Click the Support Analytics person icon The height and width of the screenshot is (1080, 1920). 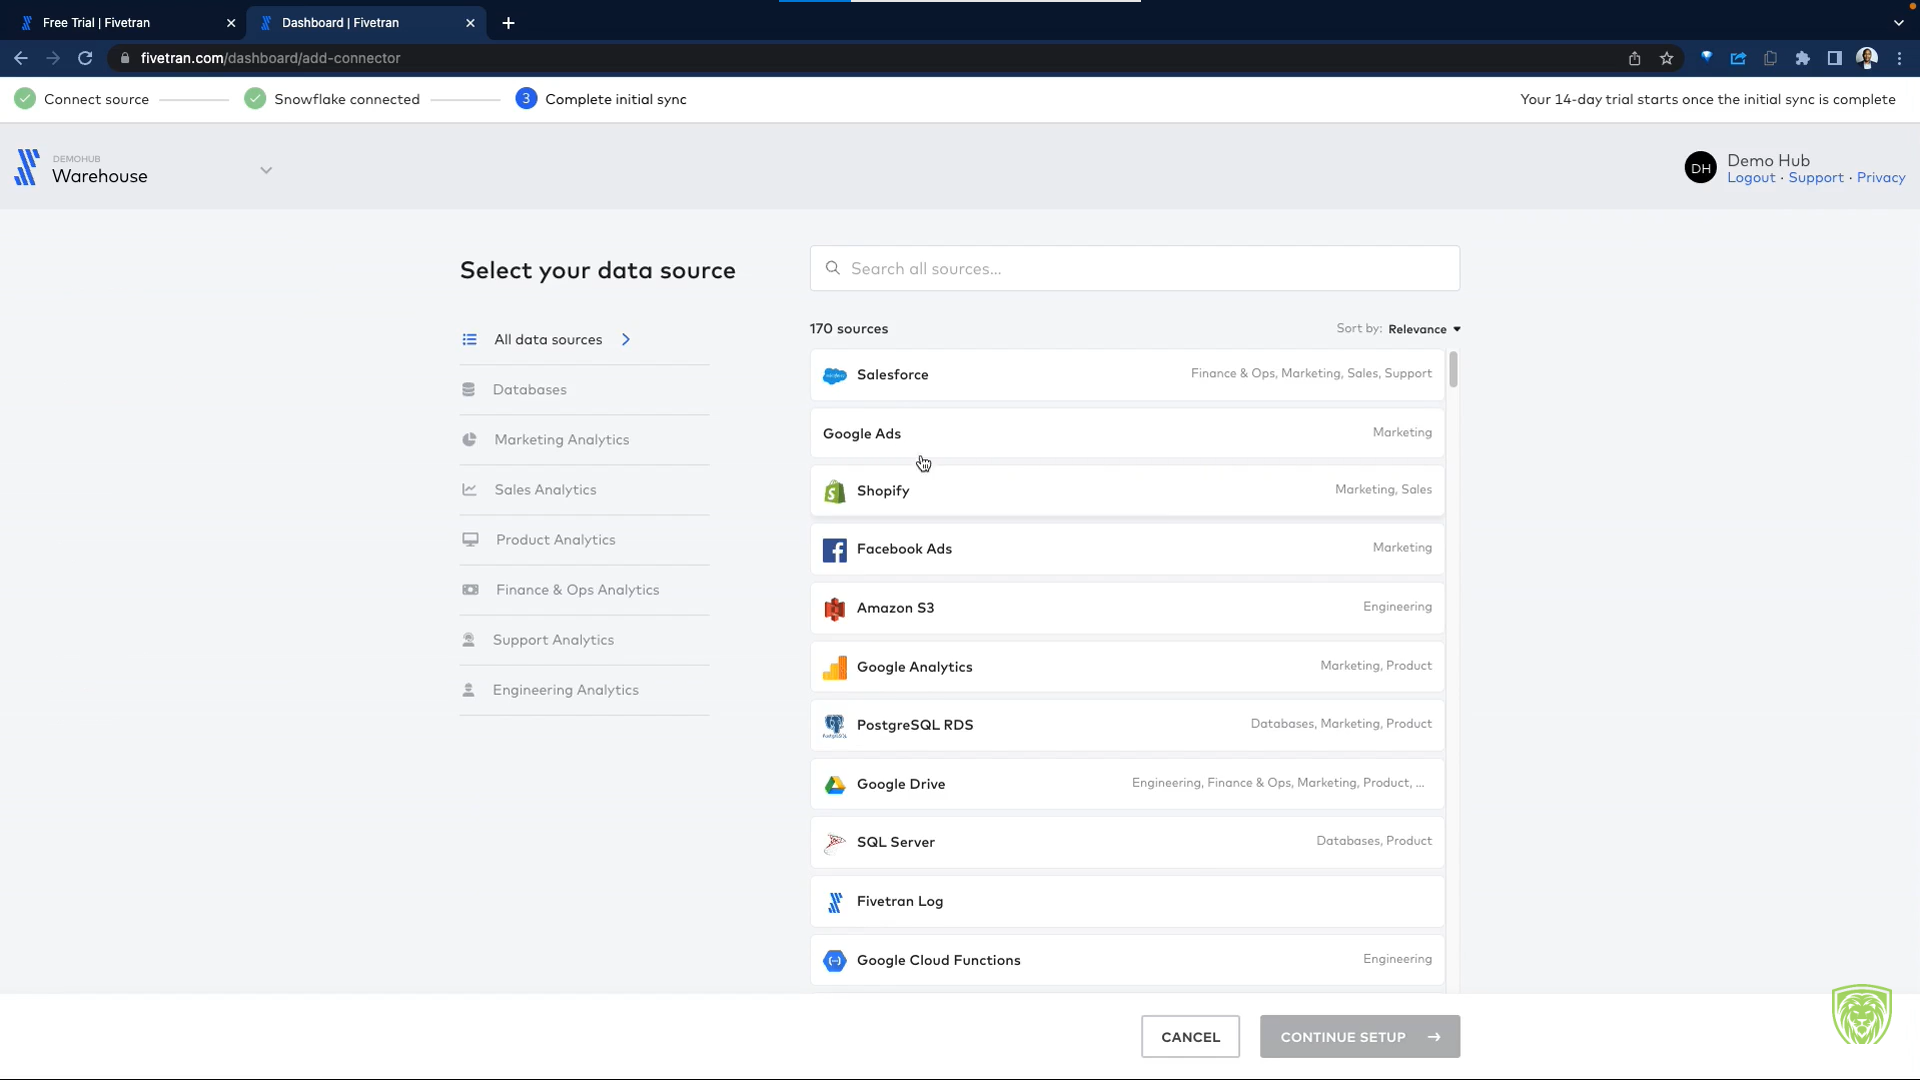tap(468, 640)
